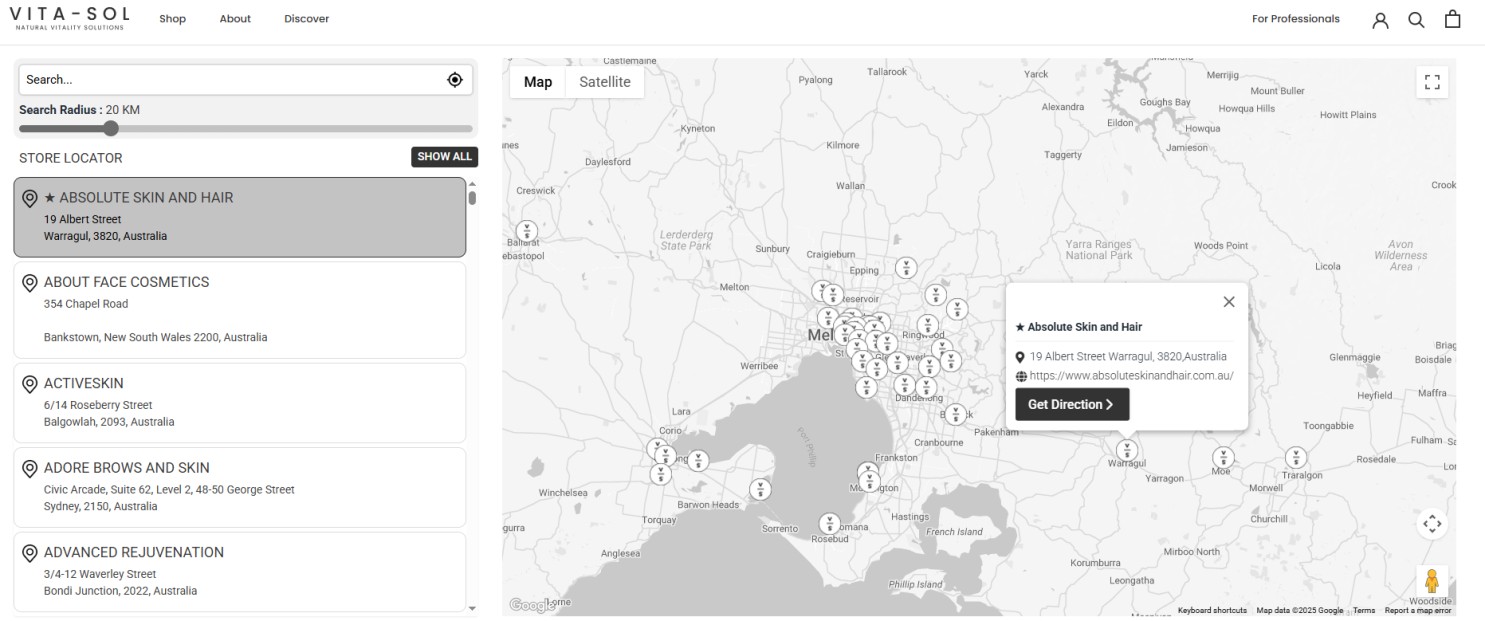Screen dimensions: 1485x621
Task: Click the Search Radius slider handle
Action: coord(111,128)
